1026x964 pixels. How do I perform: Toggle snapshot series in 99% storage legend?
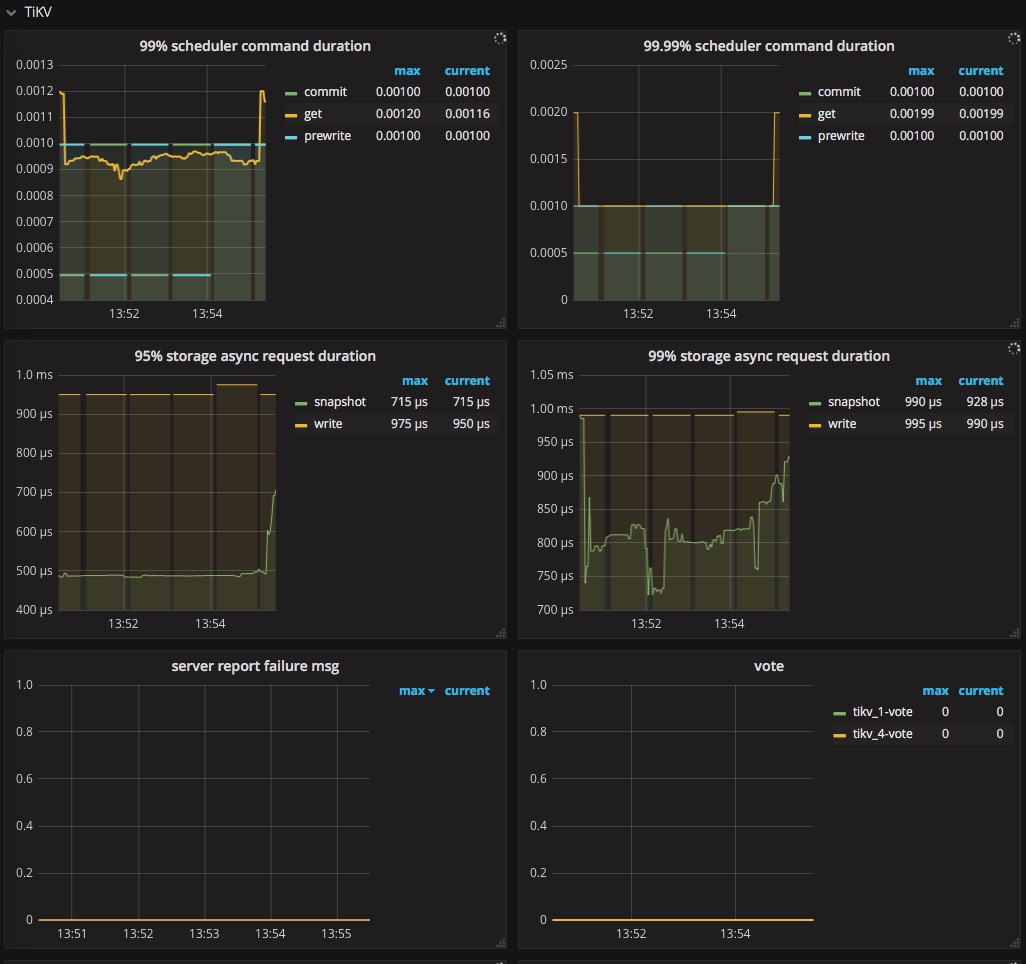[853, 402]
